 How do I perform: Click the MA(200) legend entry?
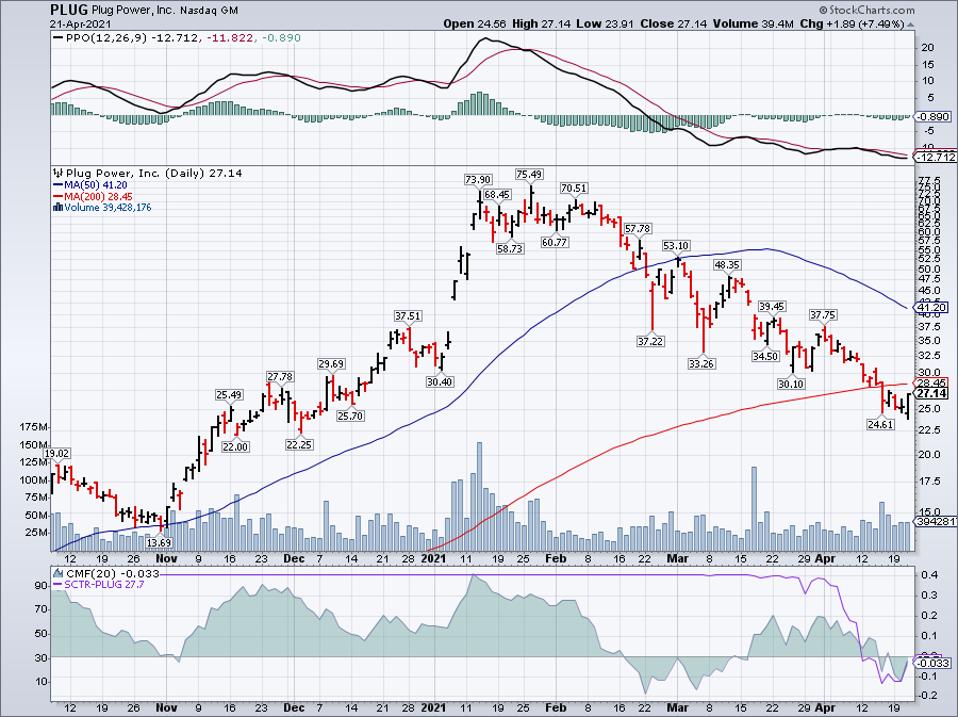[92, 196]
